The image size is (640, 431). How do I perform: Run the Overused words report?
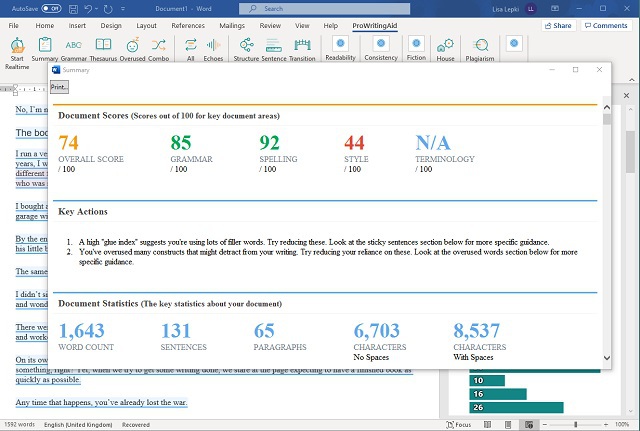tap(132, 49)
